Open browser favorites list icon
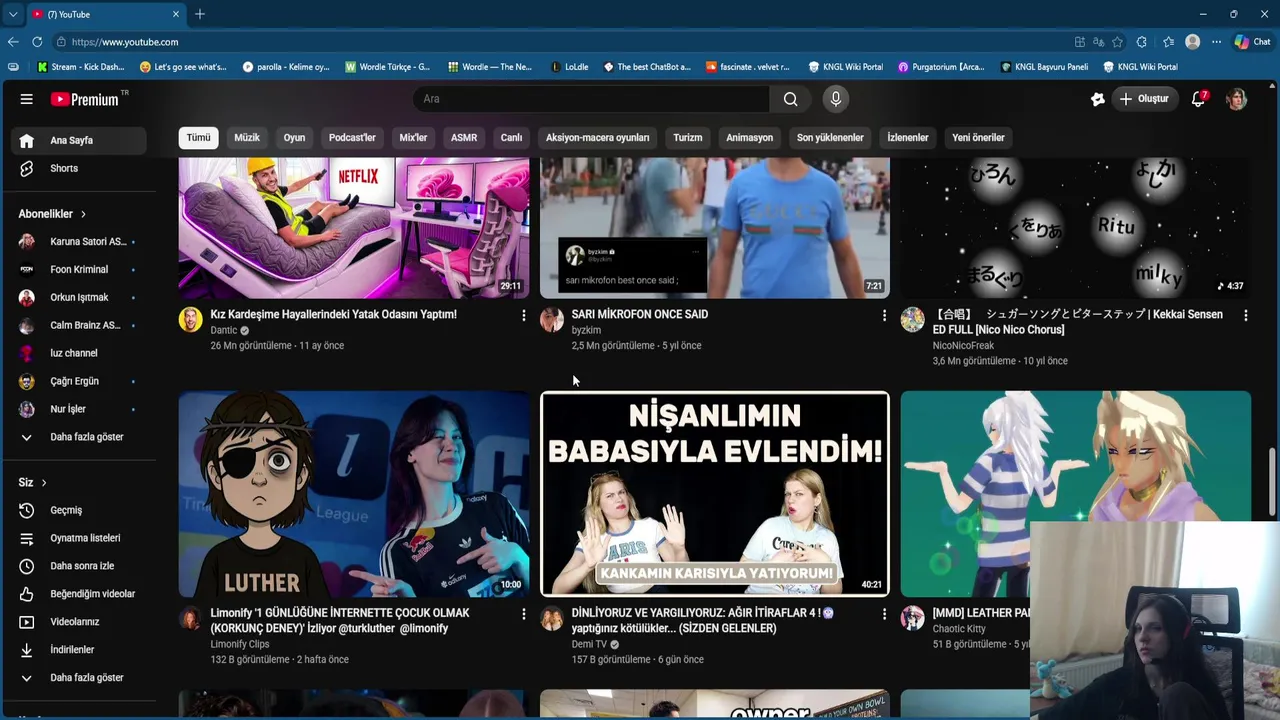 (x=1168, y=42)
